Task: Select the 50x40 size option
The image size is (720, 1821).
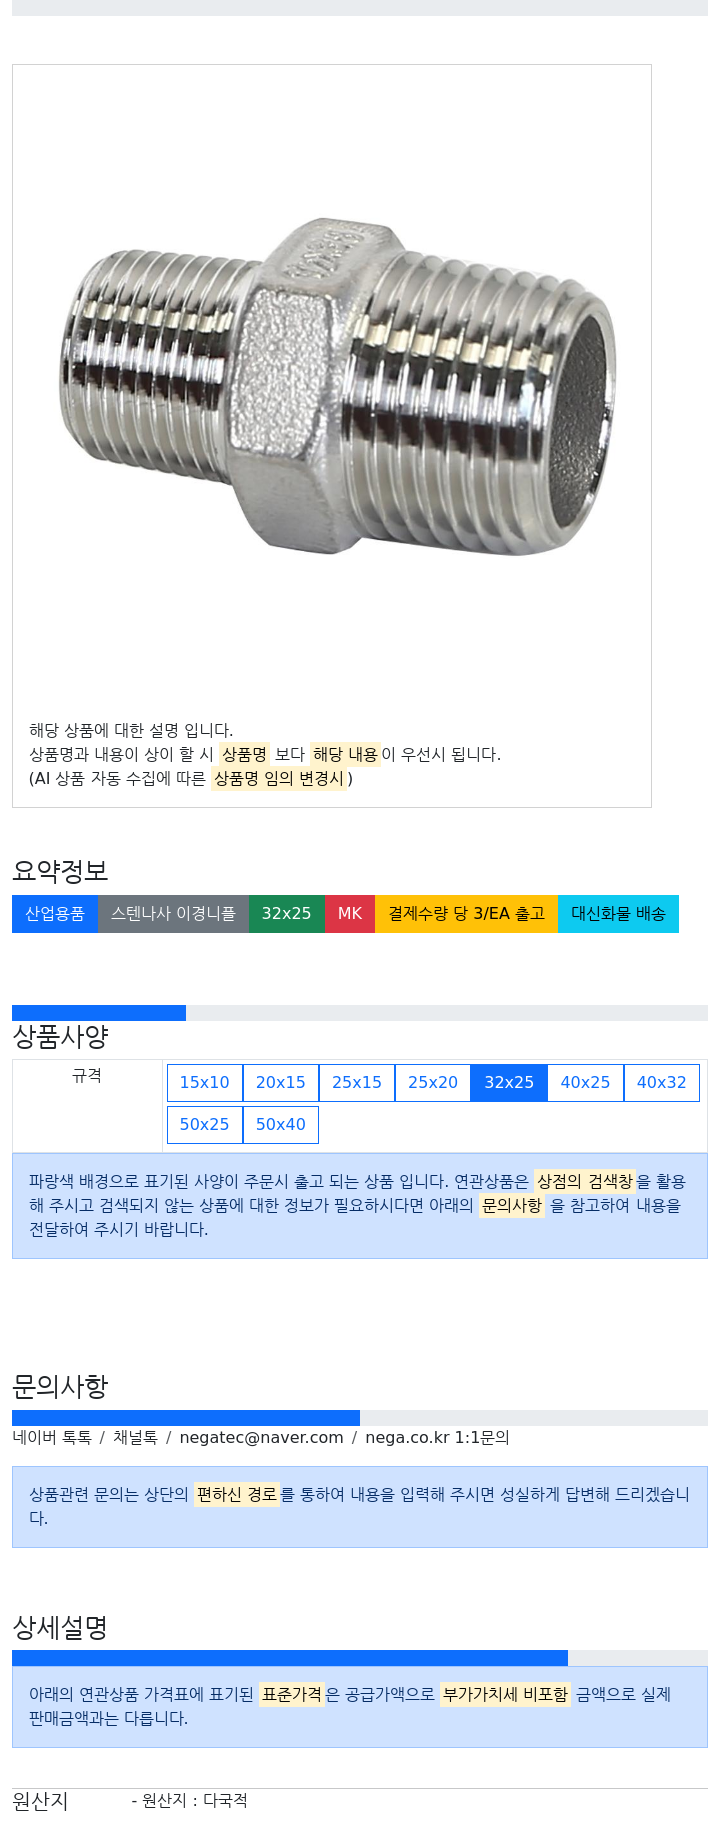Action: [x=281, y=1124]
